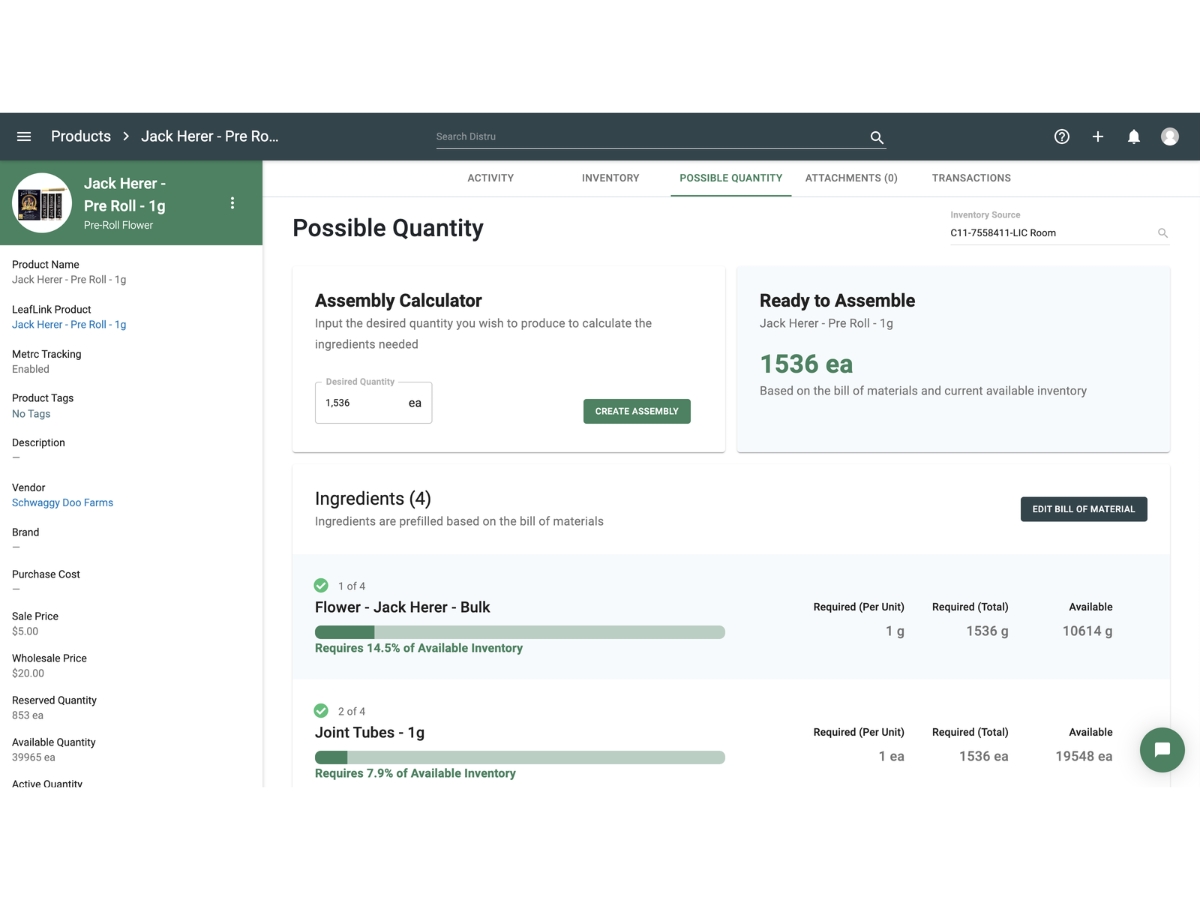Open the product three-dot options menu
This screenshot has height=900, width=1200.
pyautogui.click(x=233, y=203)
